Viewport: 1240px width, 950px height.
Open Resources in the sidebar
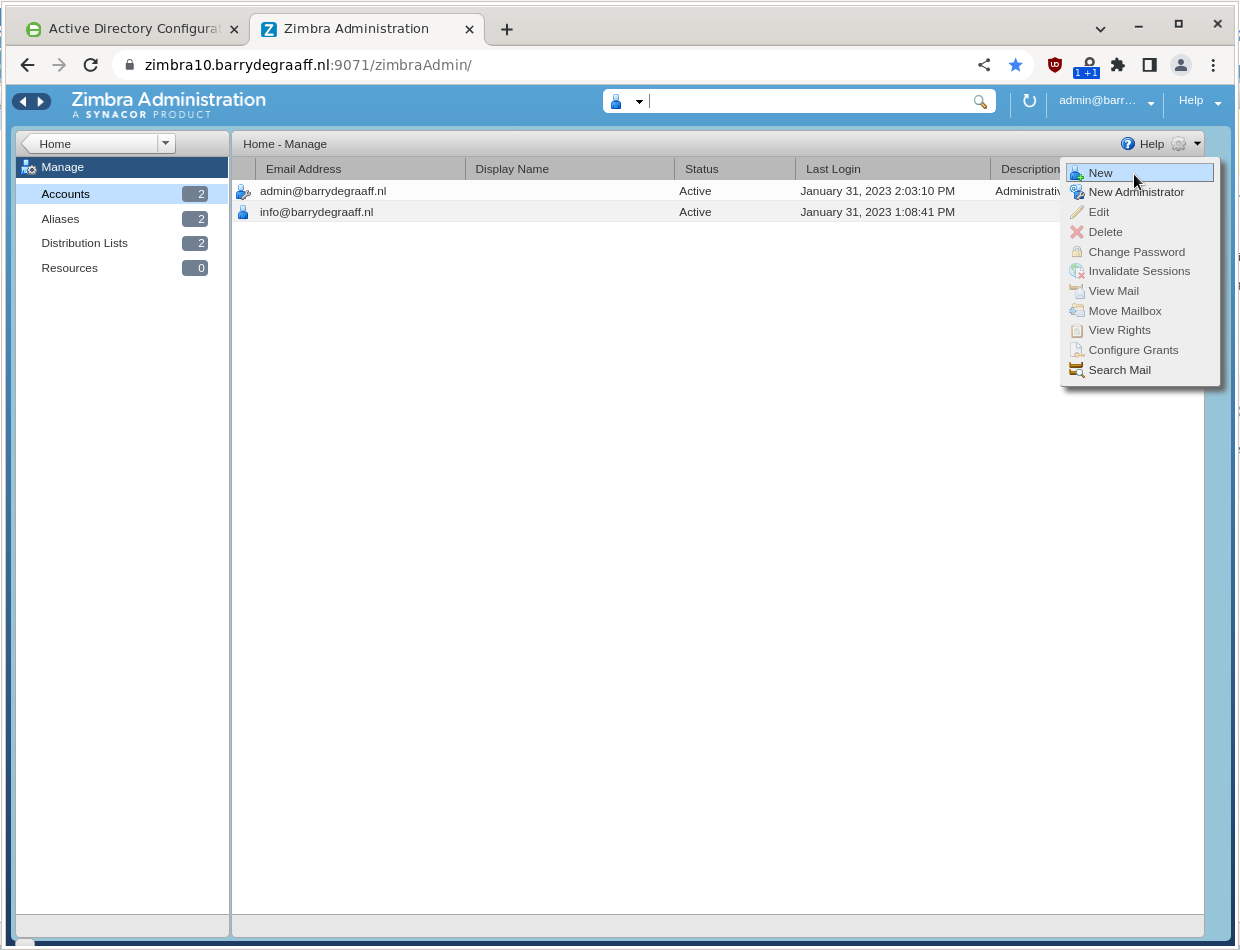pos(122,268)
